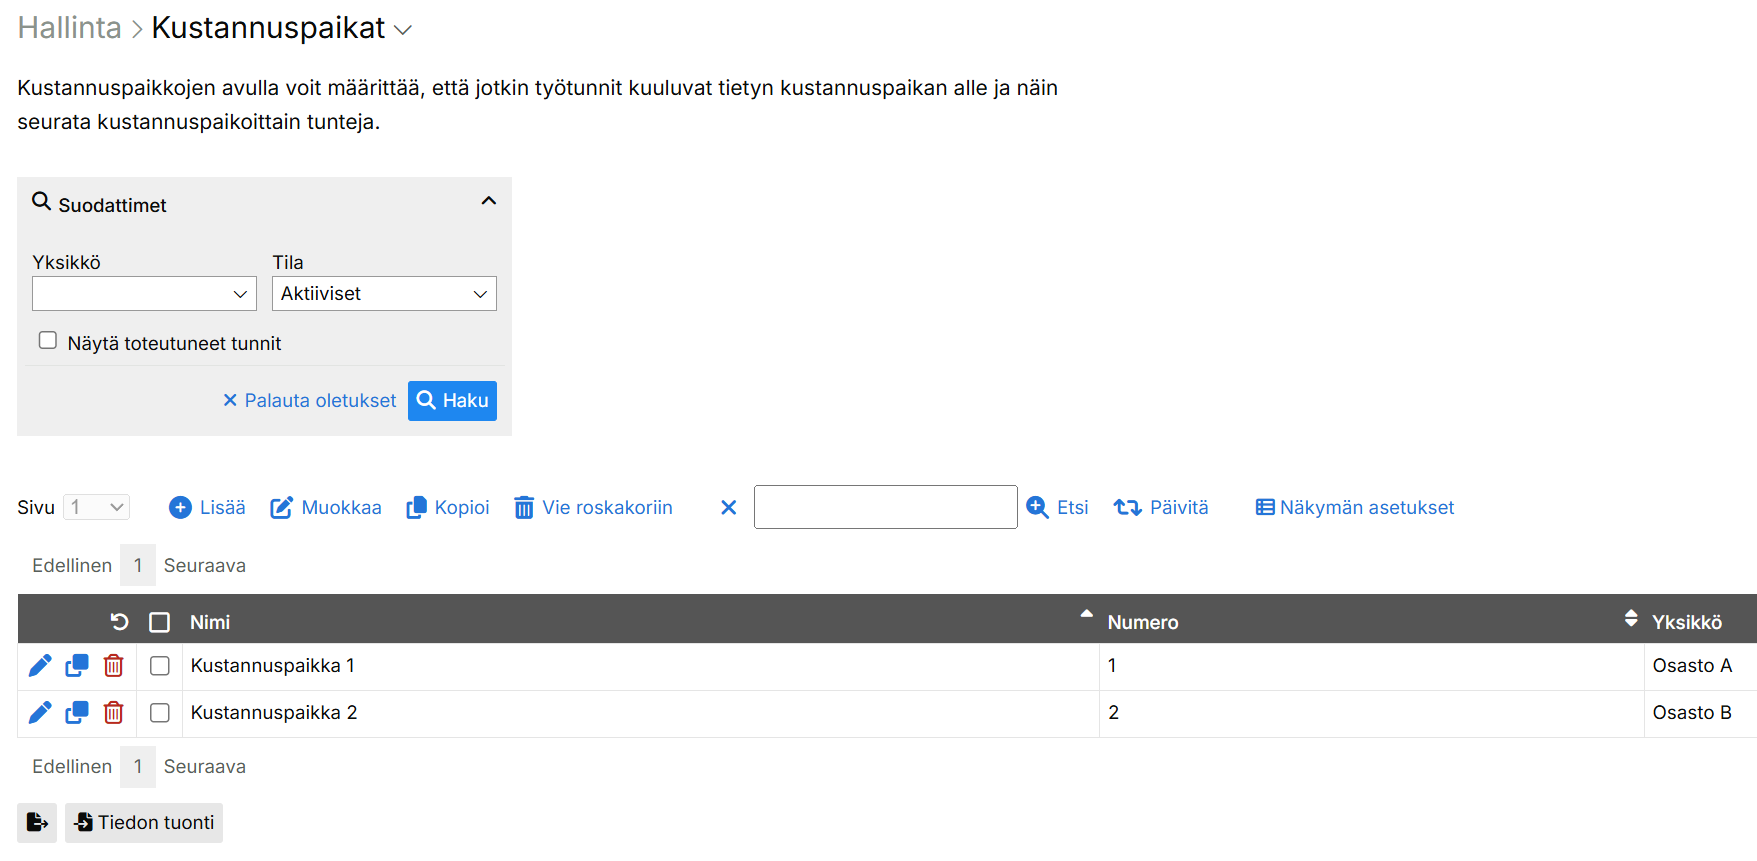The height and width of the screenshot is (861, 1757).
Task: Open the Tila dropdown showing Aktiiviset
Action: 384,294
